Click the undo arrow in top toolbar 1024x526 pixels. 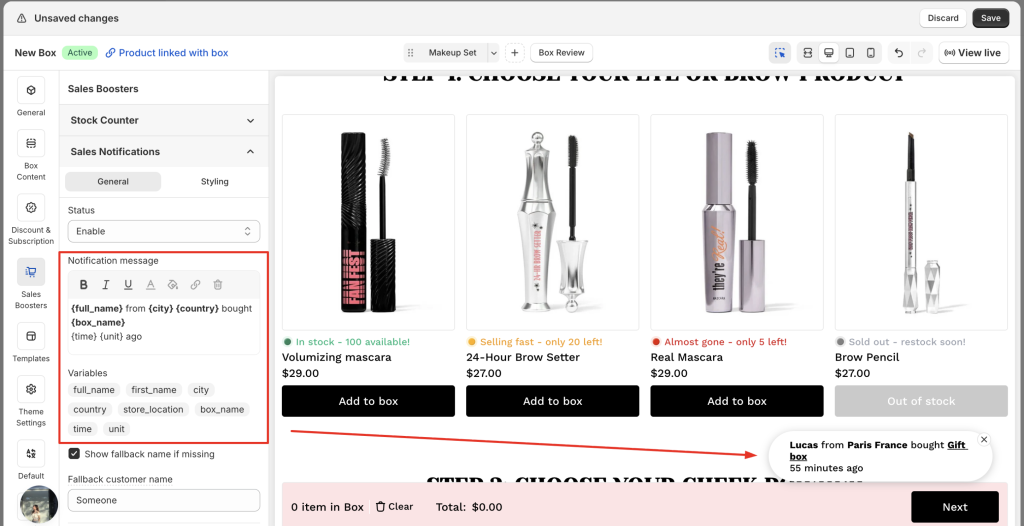coord(899,52)
